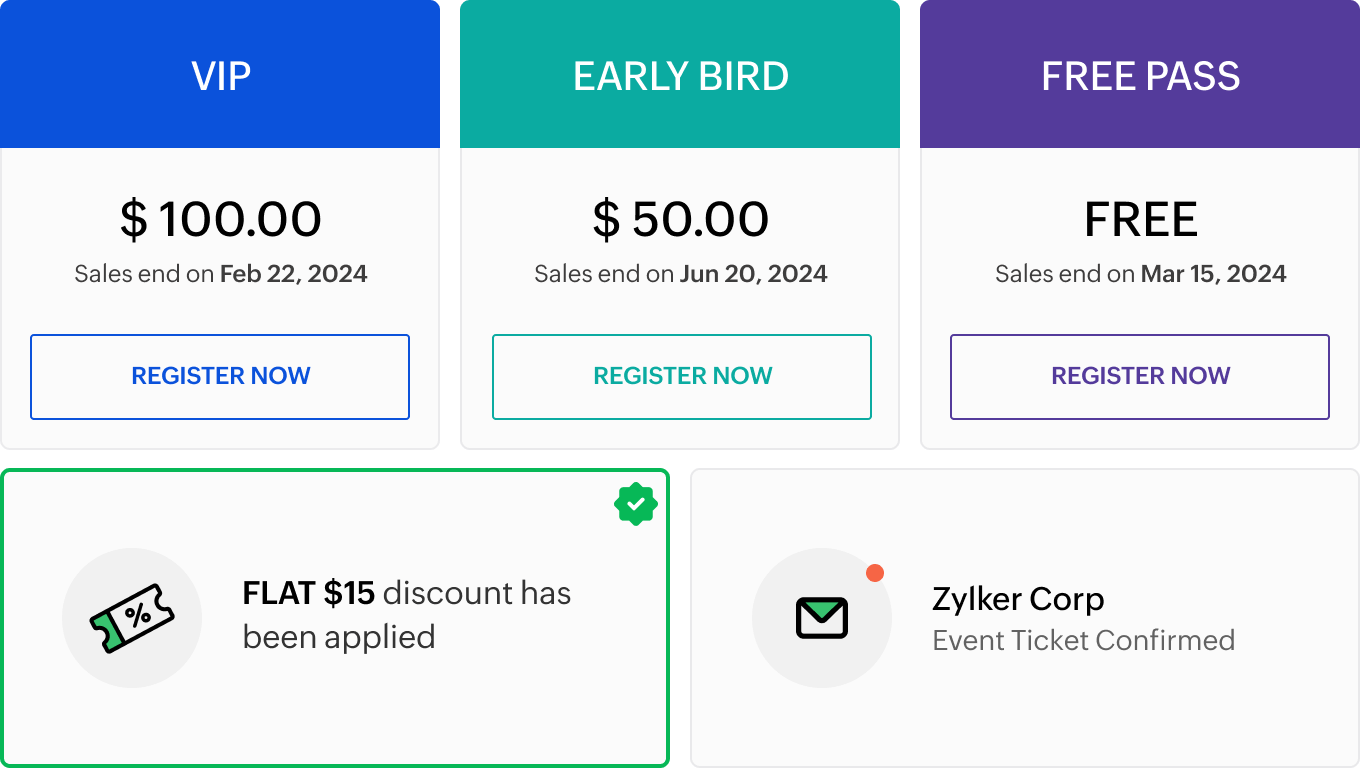Select the VIP header banner
1360x768 pixels.
pos(220,74)
